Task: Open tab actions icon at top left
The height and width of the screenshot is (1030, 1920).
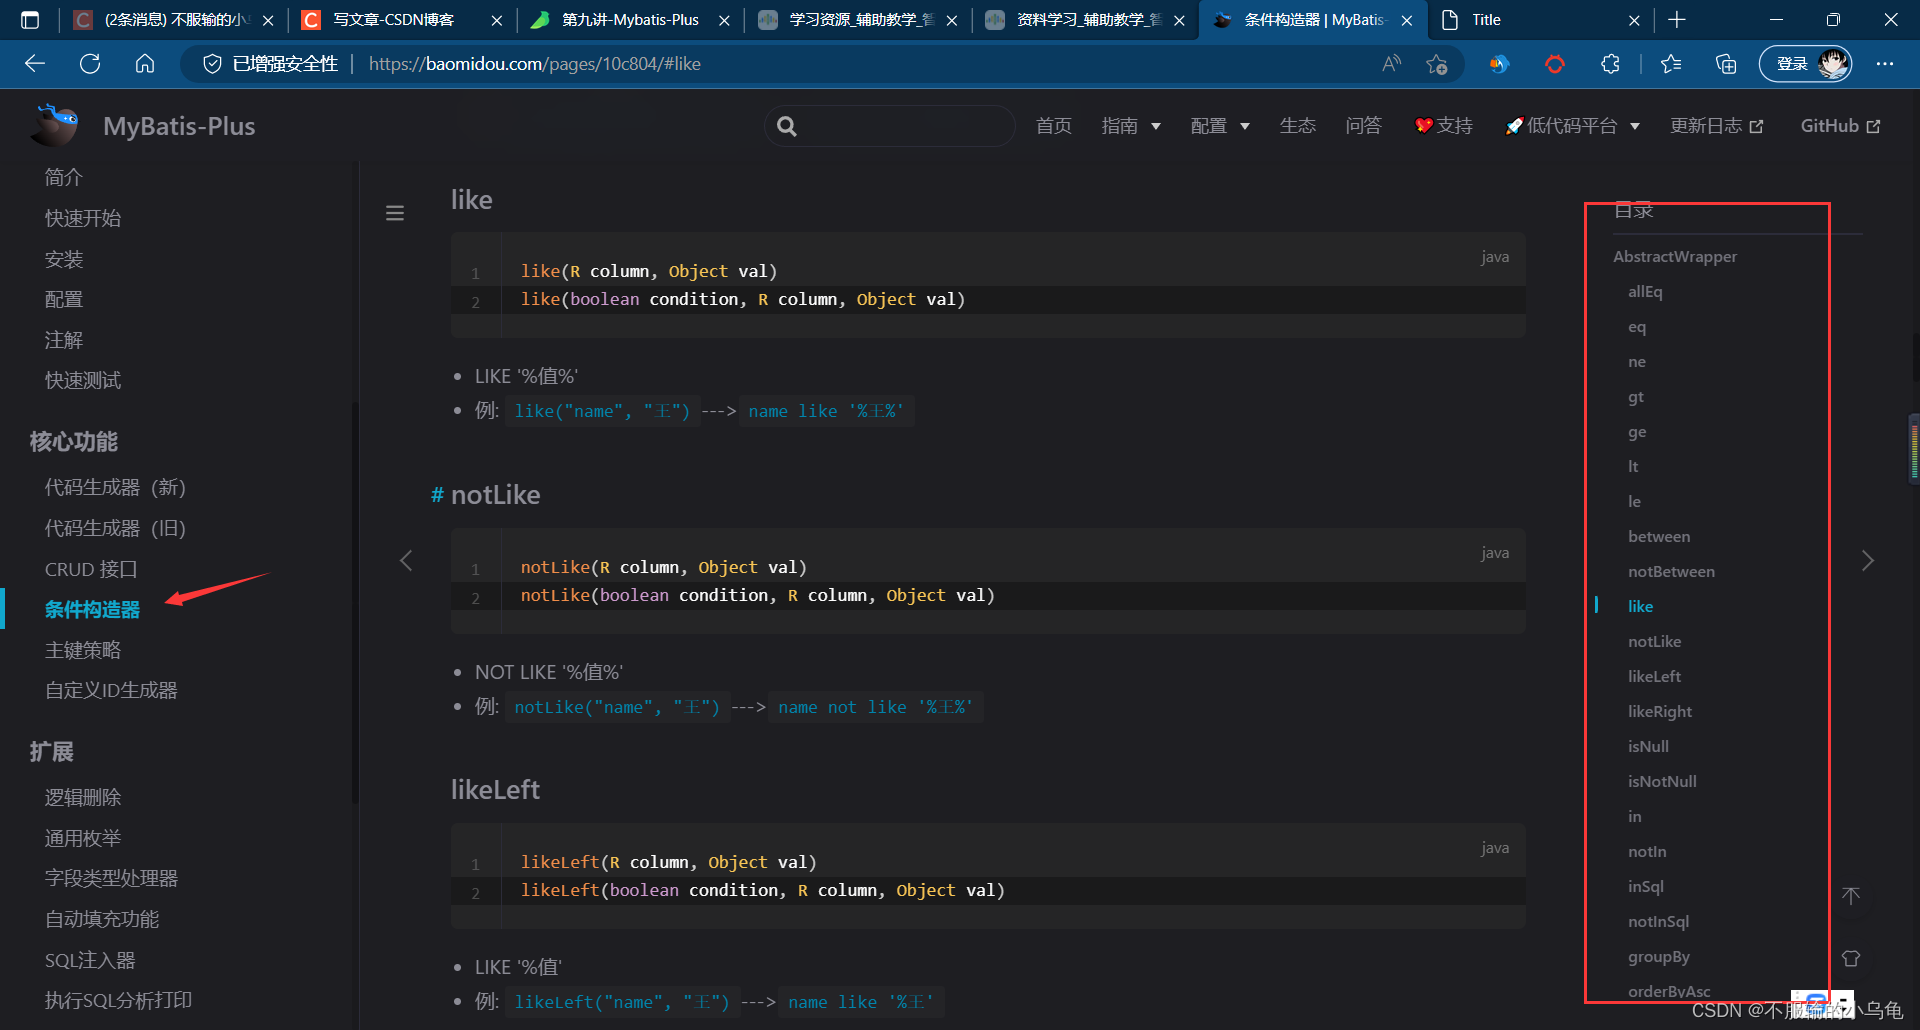Action: pyautogui.click(x=30, y=20)
